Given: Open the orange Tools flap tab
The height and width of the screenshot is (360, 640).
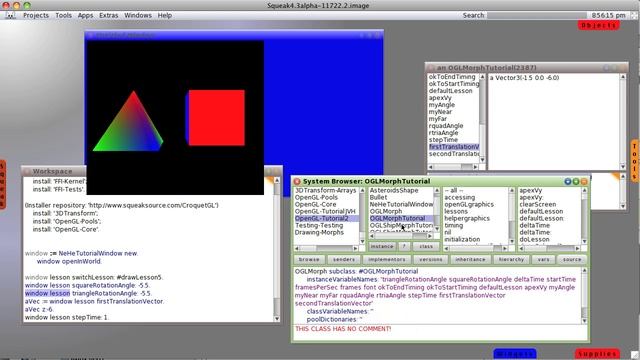Looking at the screenshot, I should click(635, 160).
